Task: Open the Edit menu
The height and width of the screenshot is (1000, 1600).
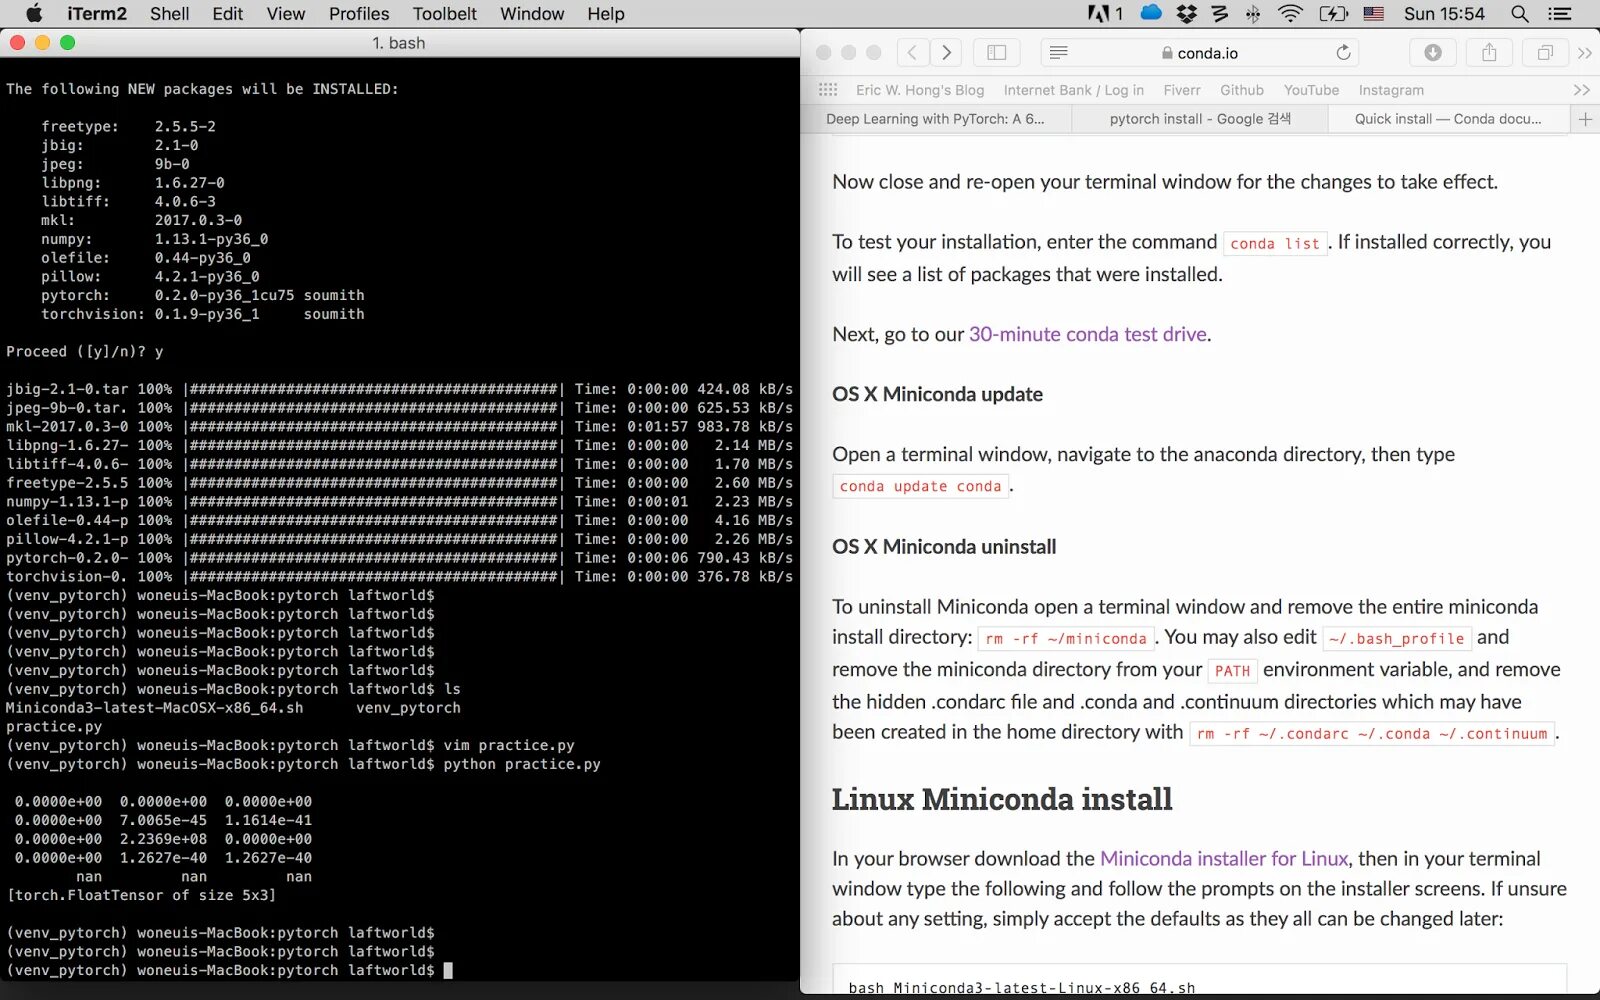Action: pyautogui.click(x=227, y=14)
